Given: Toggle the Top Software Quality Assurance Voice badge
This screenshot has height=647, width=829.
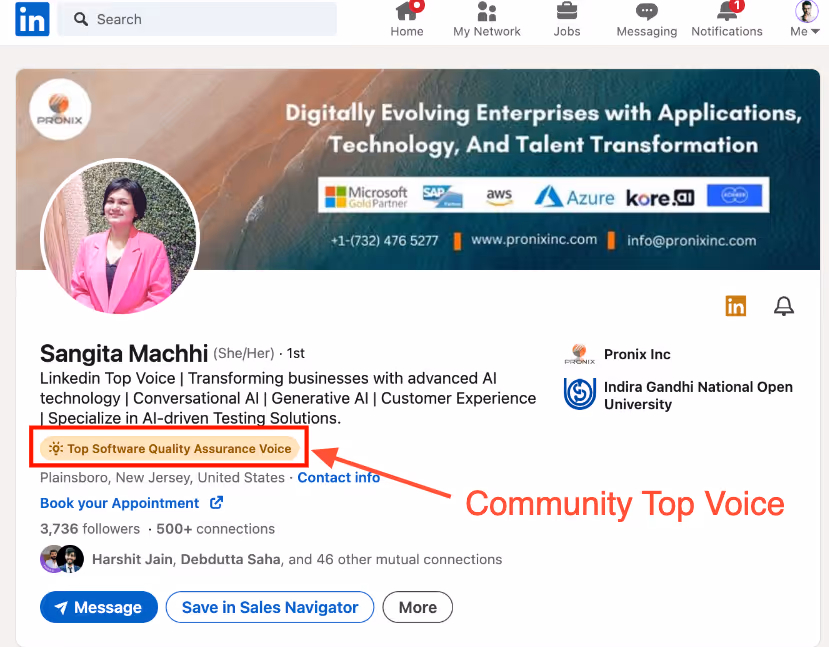Looking at the screenshot, I should coord(168,447).
